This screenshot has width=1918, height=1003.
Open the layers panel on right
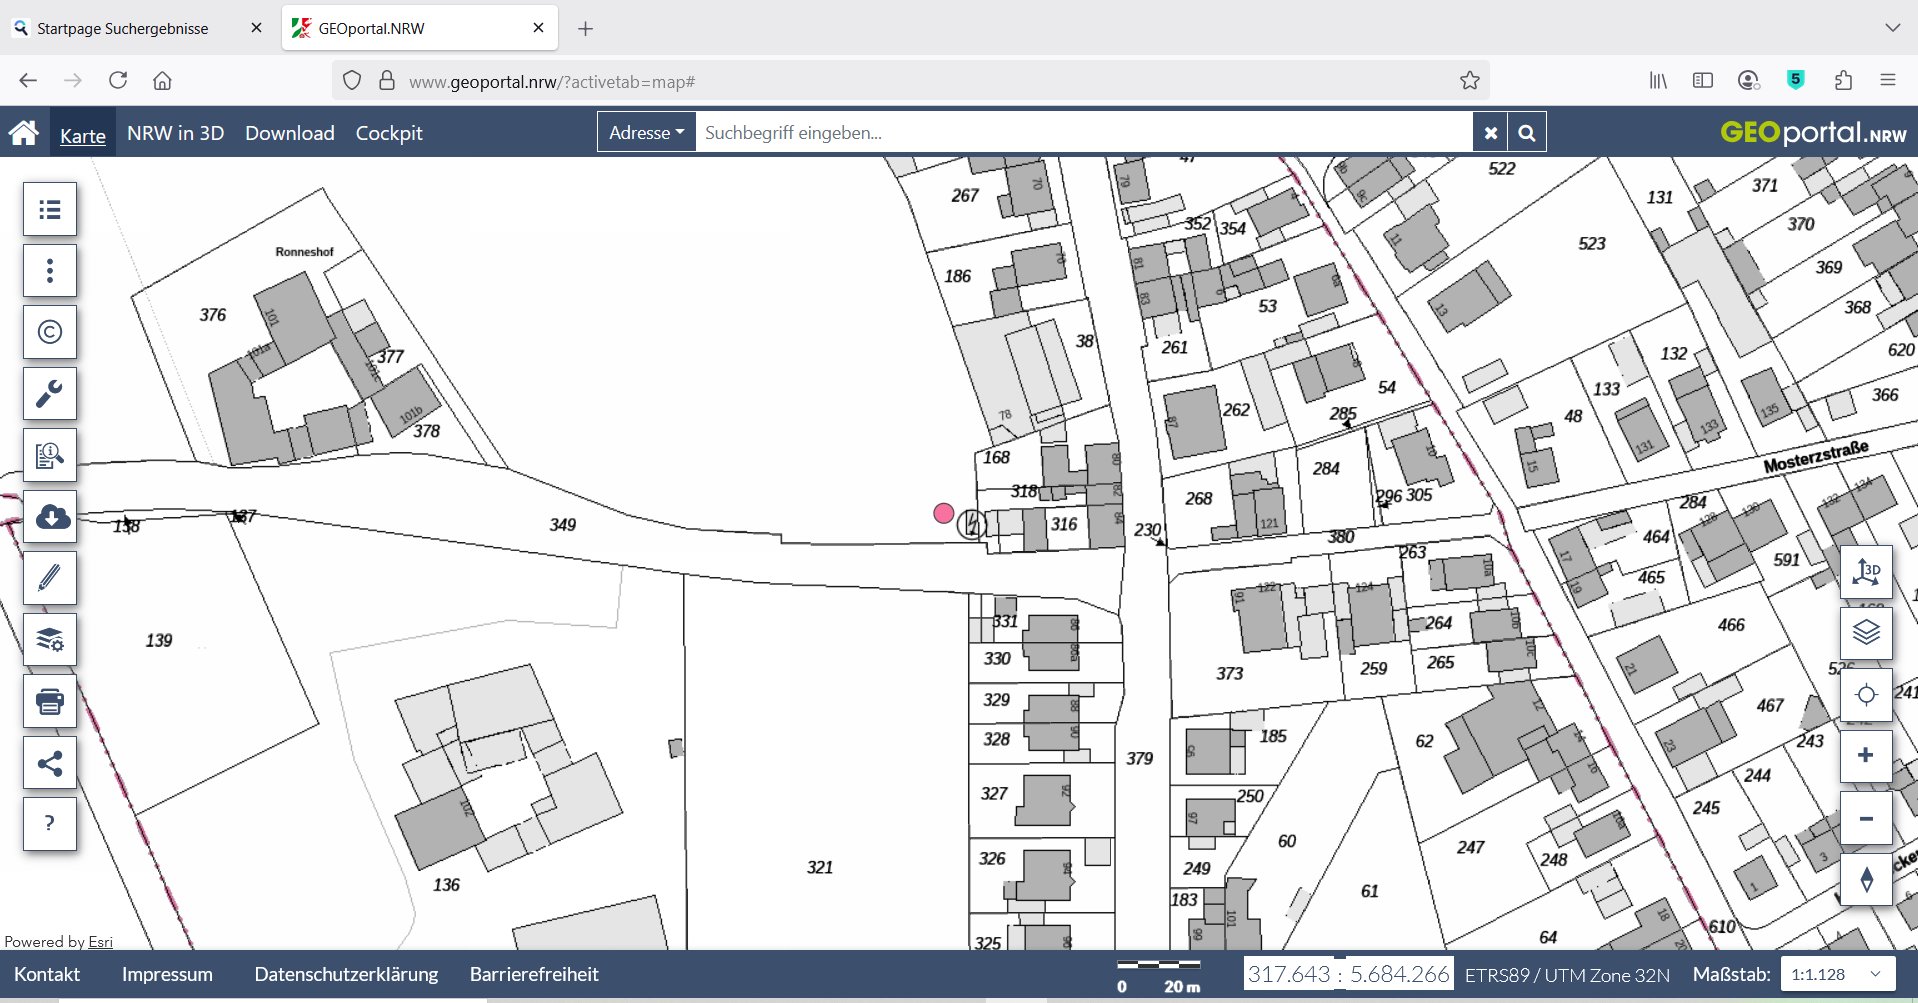1866,633
